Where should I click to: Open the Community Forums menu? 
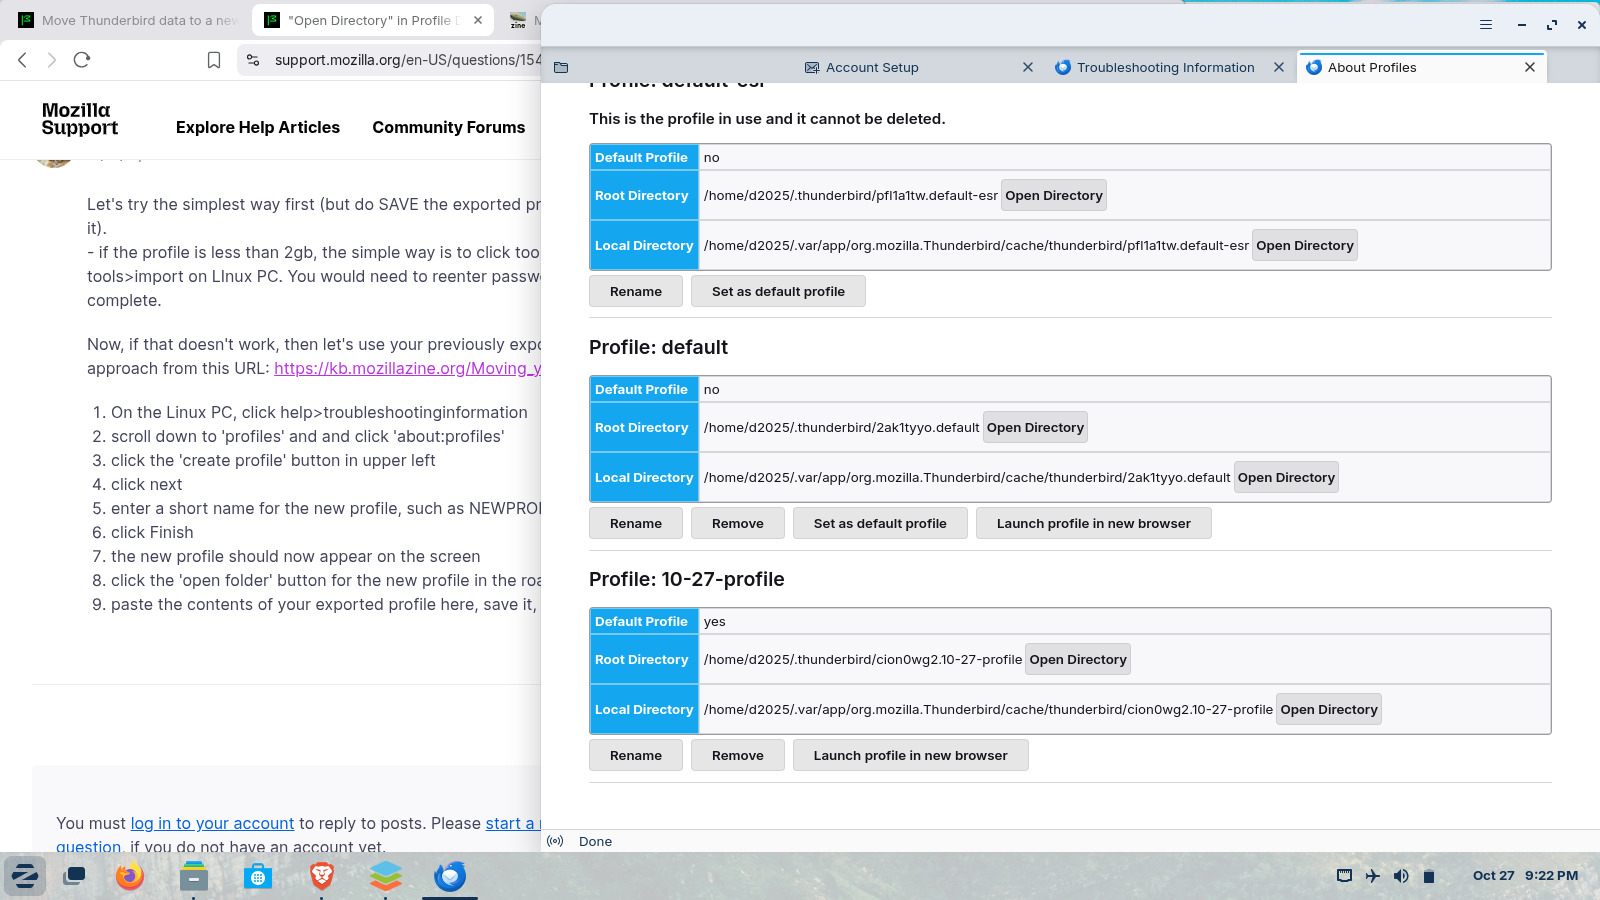point(448,127)
